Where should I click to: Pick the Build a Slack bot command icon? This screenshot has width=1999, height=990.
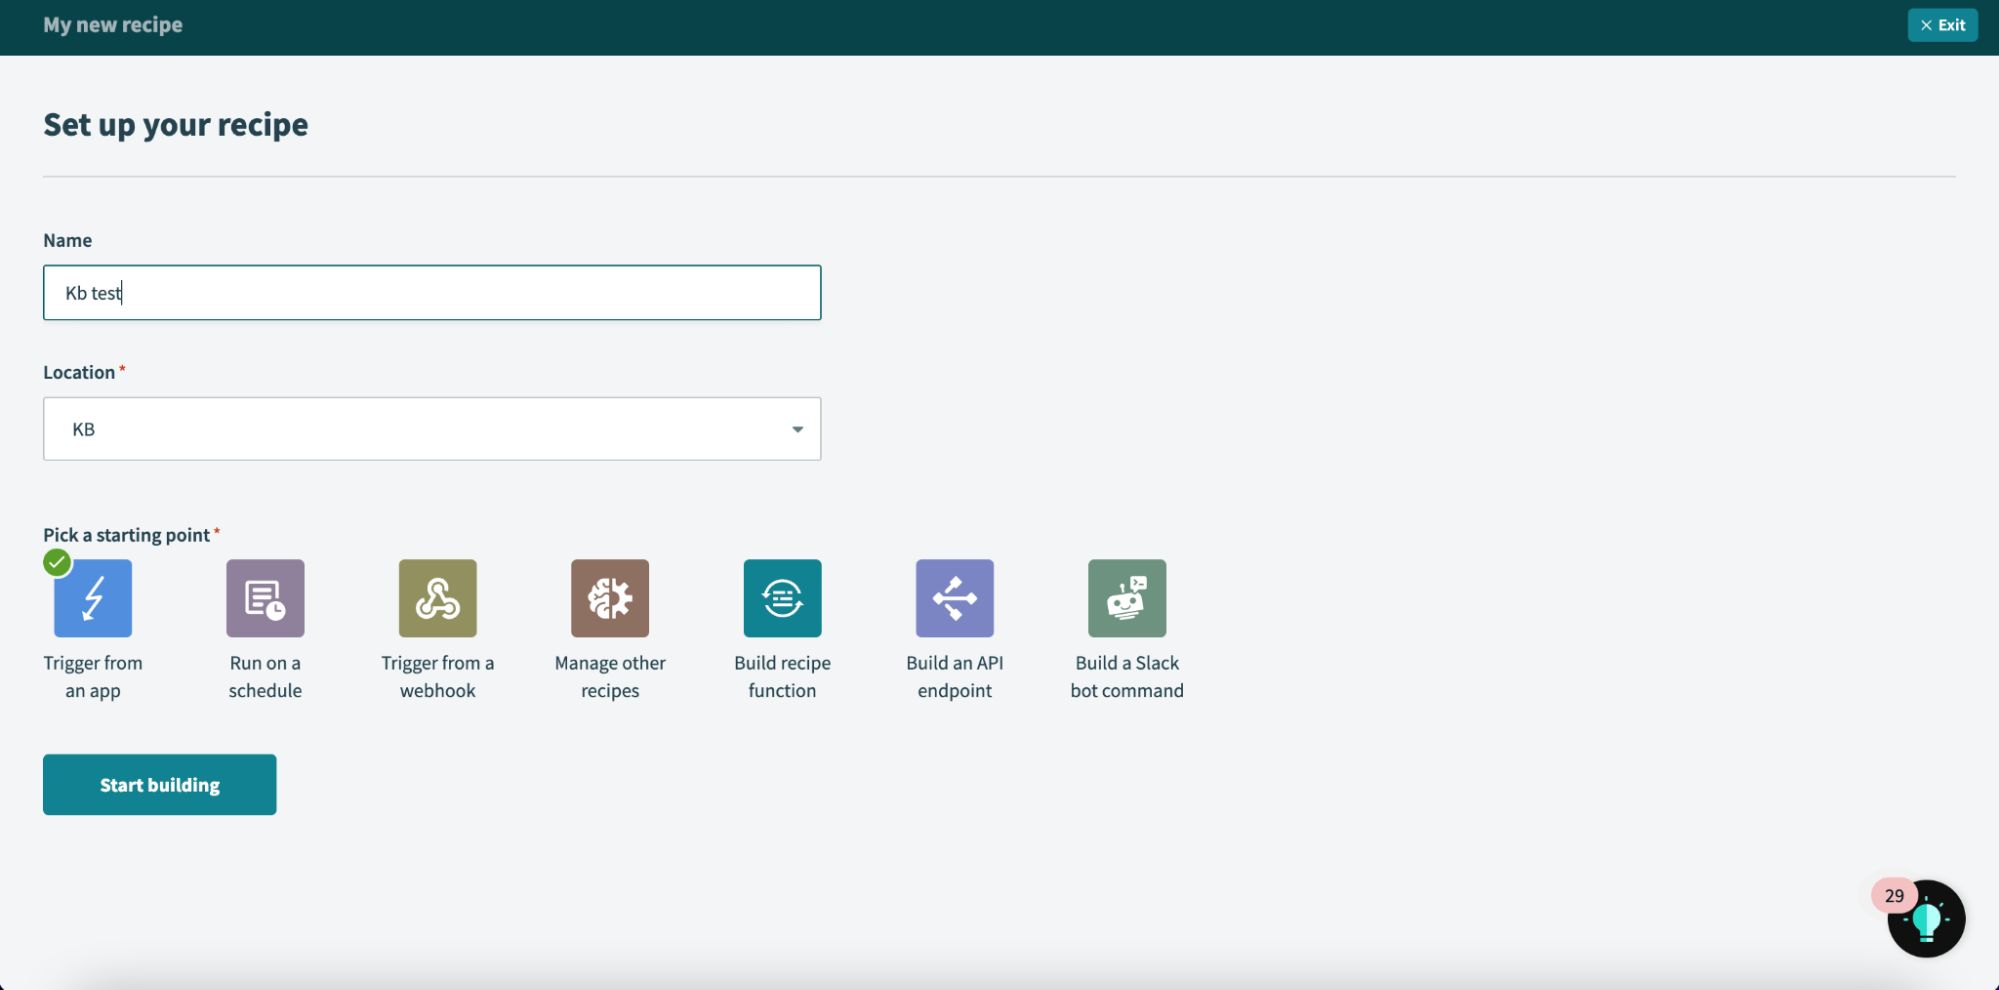pos(1127,598)
